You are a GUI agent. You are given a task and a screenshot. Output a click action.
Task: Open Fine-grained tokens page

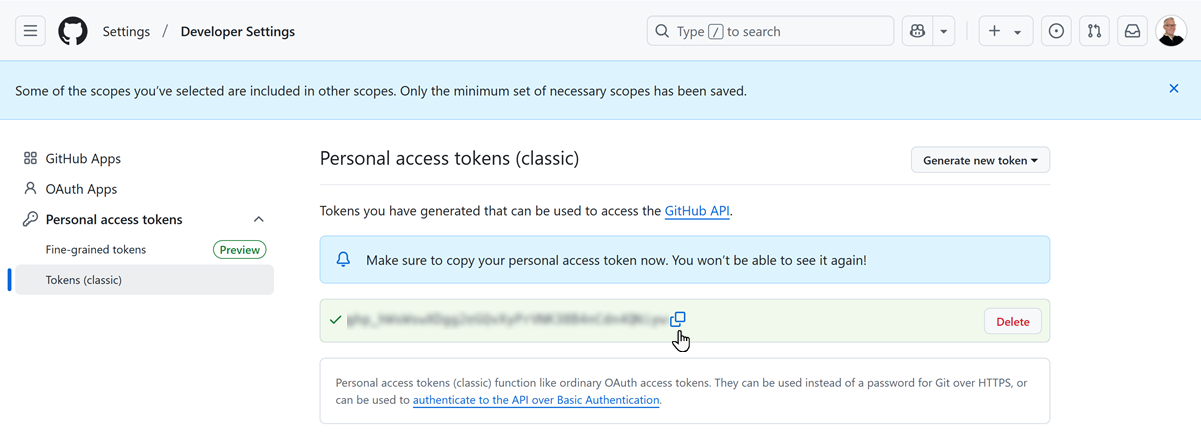tap(96, 249)
